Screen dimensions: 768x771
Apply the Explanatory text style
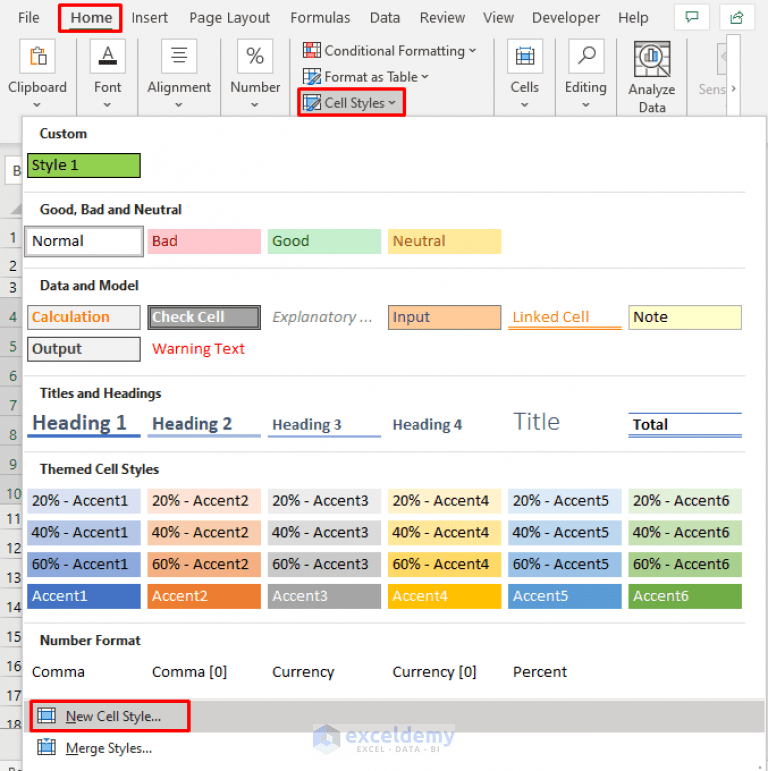[x=324, y=317]
